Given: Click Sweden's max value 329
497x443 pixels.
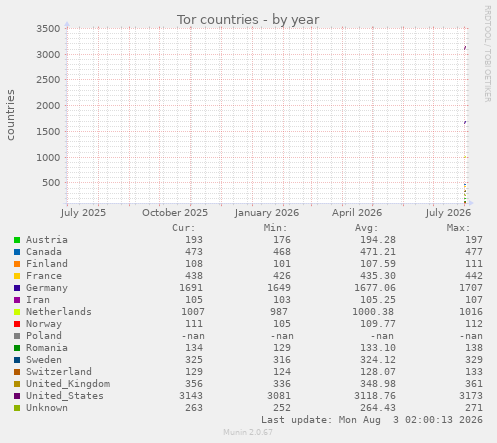Looking at the screenshot, I should (474, 360).
